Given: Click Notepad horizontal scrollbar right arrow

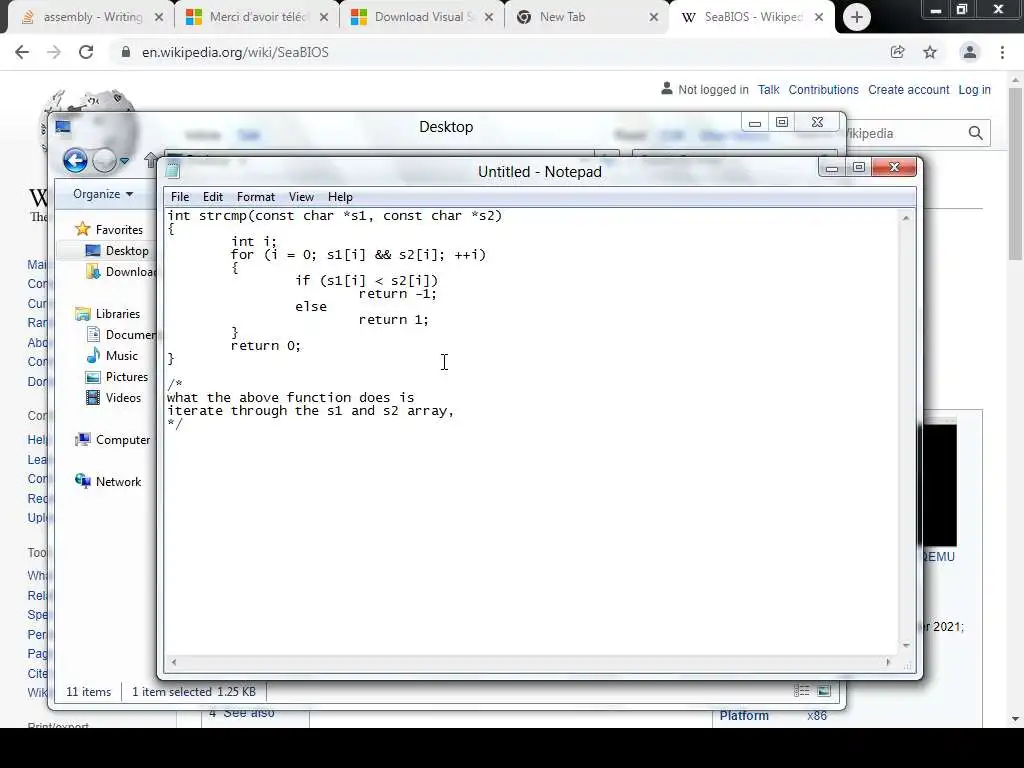Looking at the screenshot, I should [888, 662].
